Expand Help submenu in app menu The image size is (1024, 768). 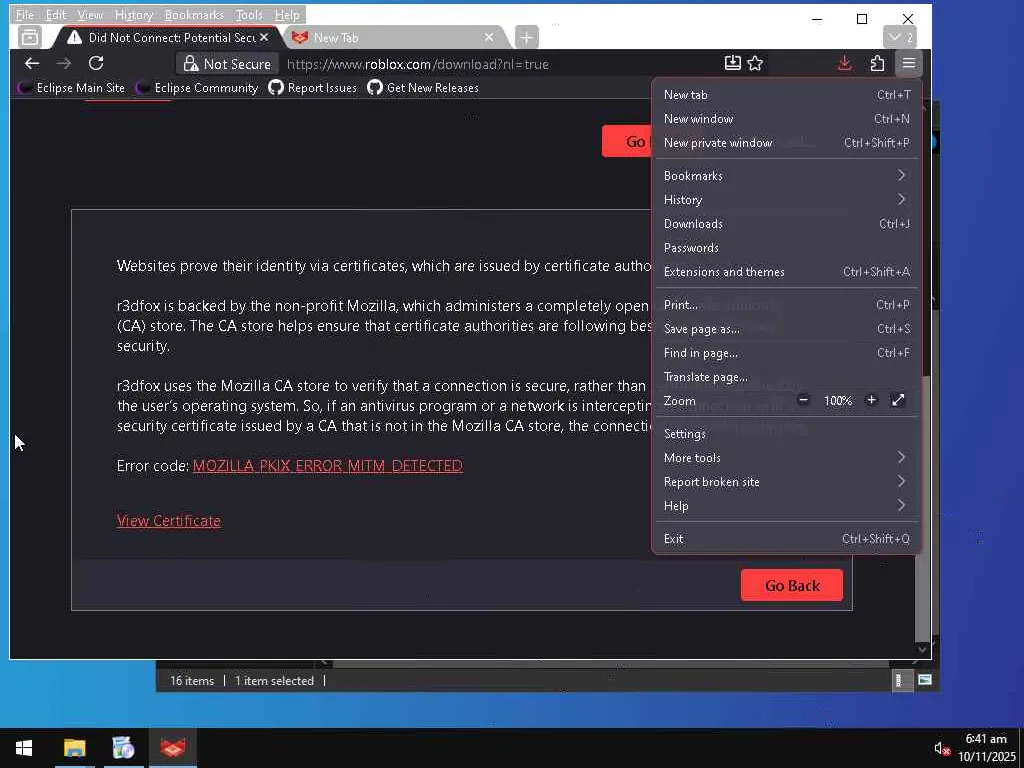tap(786, 506)
